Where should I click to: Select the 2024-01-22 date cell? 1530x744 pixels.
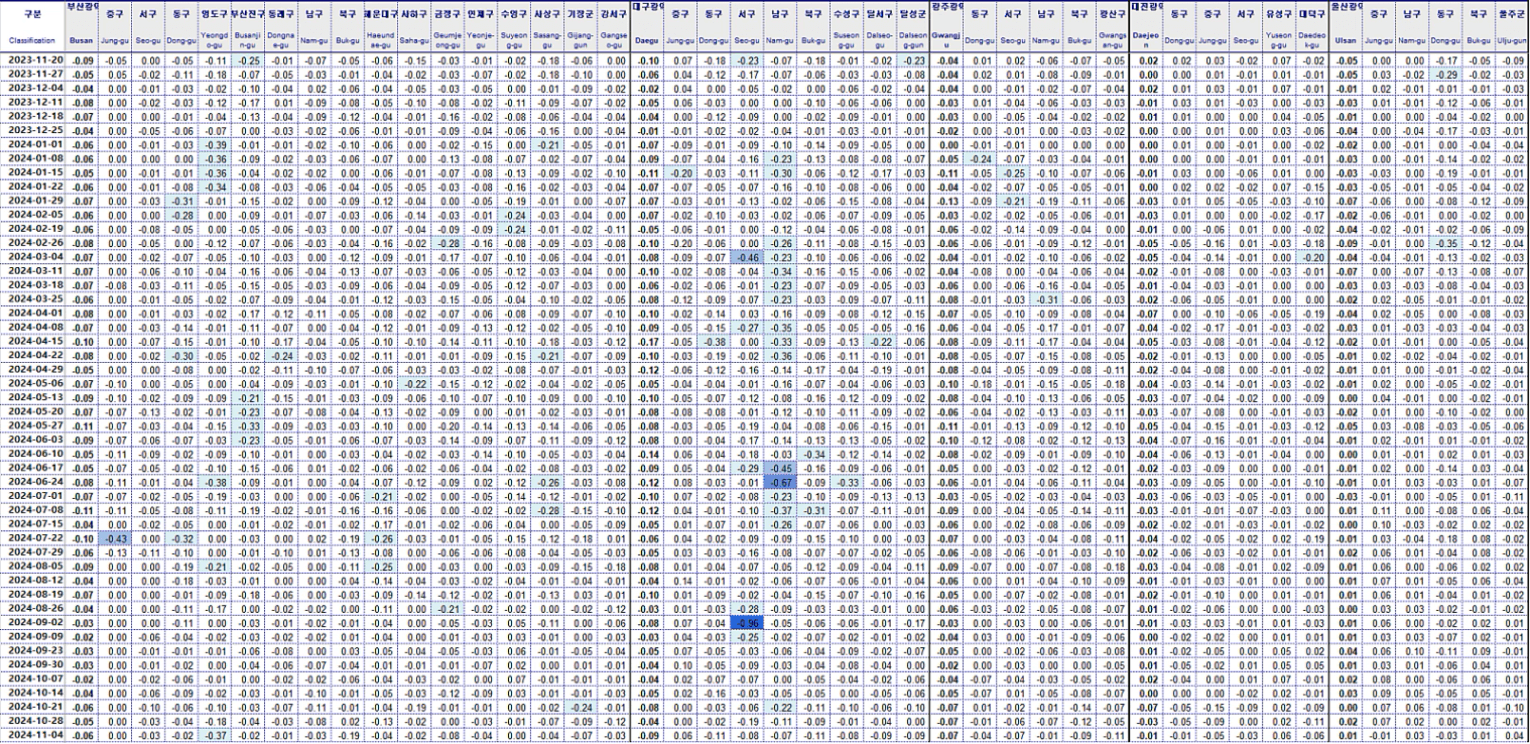pos(32,186)
